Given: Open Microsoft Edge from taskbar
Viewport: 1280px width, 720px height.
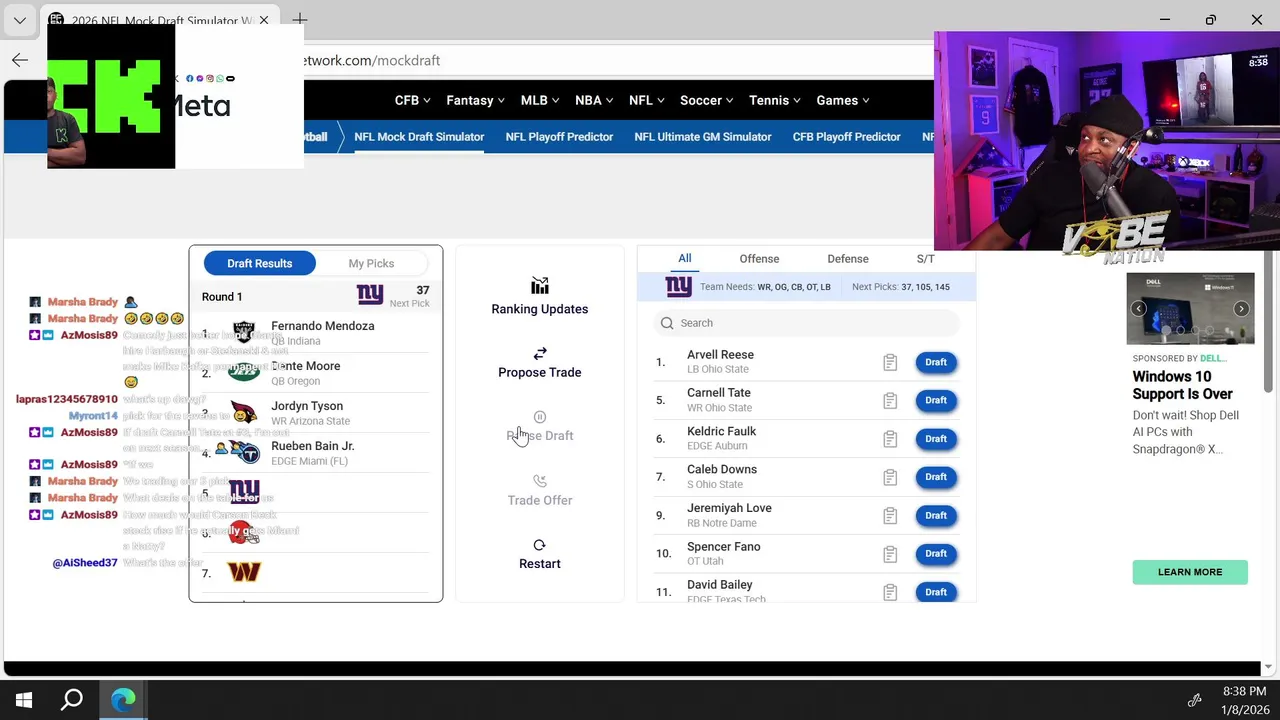Looking at the screenshot, I should (x=123, y=700).
